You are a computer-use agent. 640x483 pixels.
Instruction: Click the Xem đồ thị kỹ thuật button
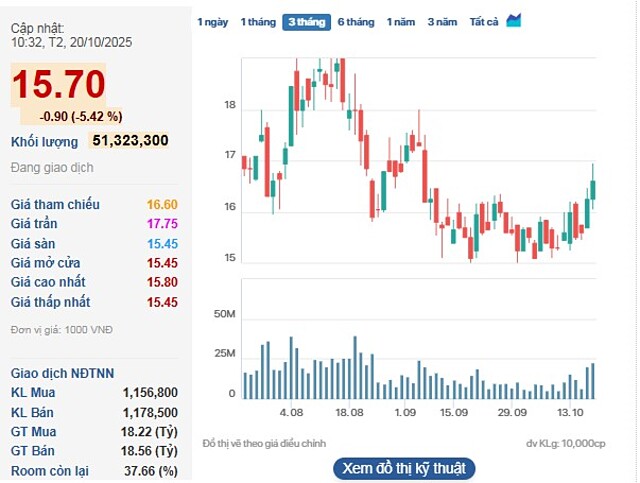pos(403,468)
